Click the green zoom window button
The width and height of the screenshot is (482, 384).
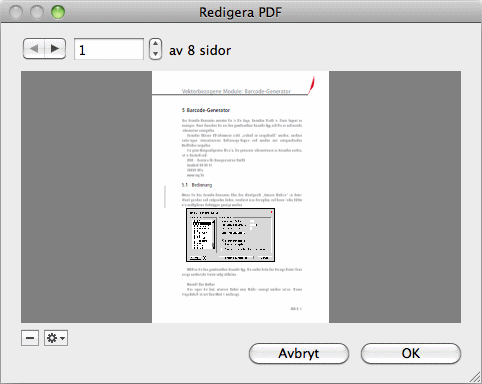click(58, 12)
